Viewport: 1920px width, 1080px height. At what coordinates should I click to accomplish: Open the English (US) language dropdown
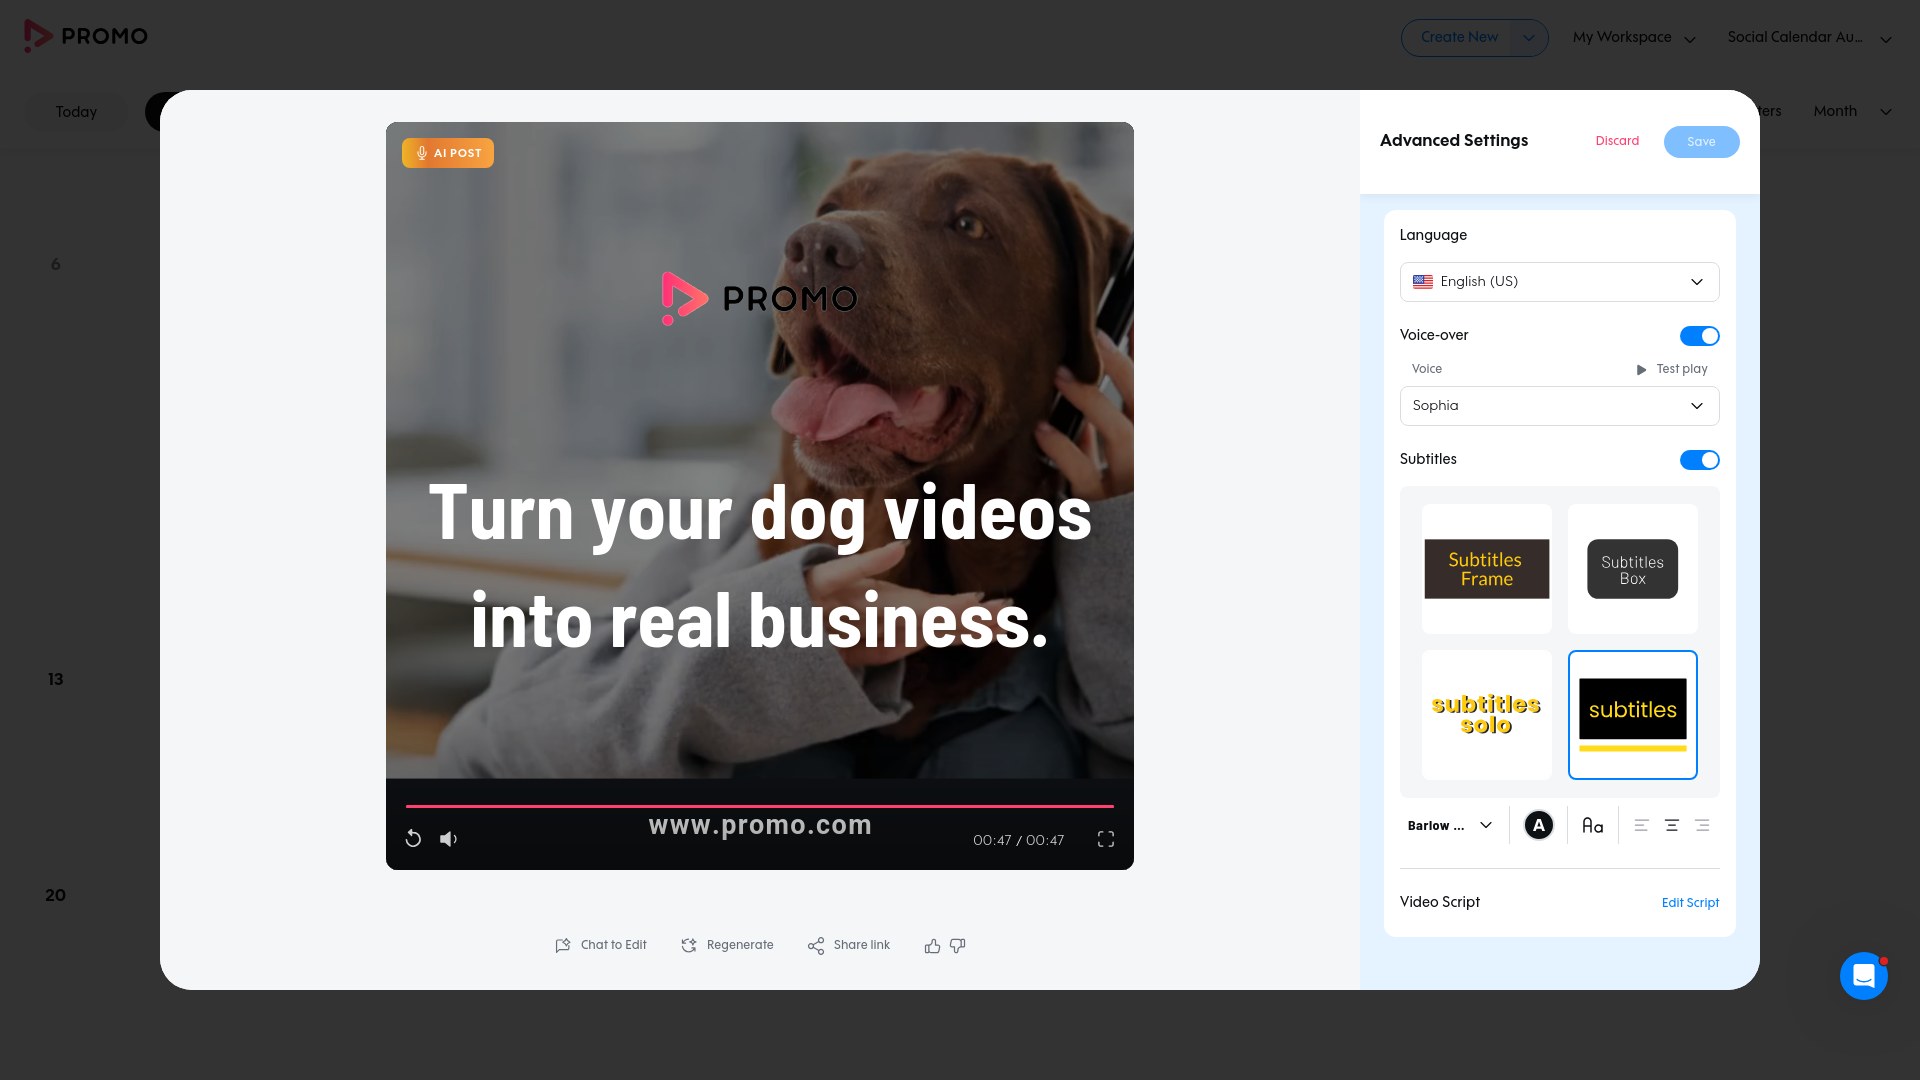(1559, 282)
